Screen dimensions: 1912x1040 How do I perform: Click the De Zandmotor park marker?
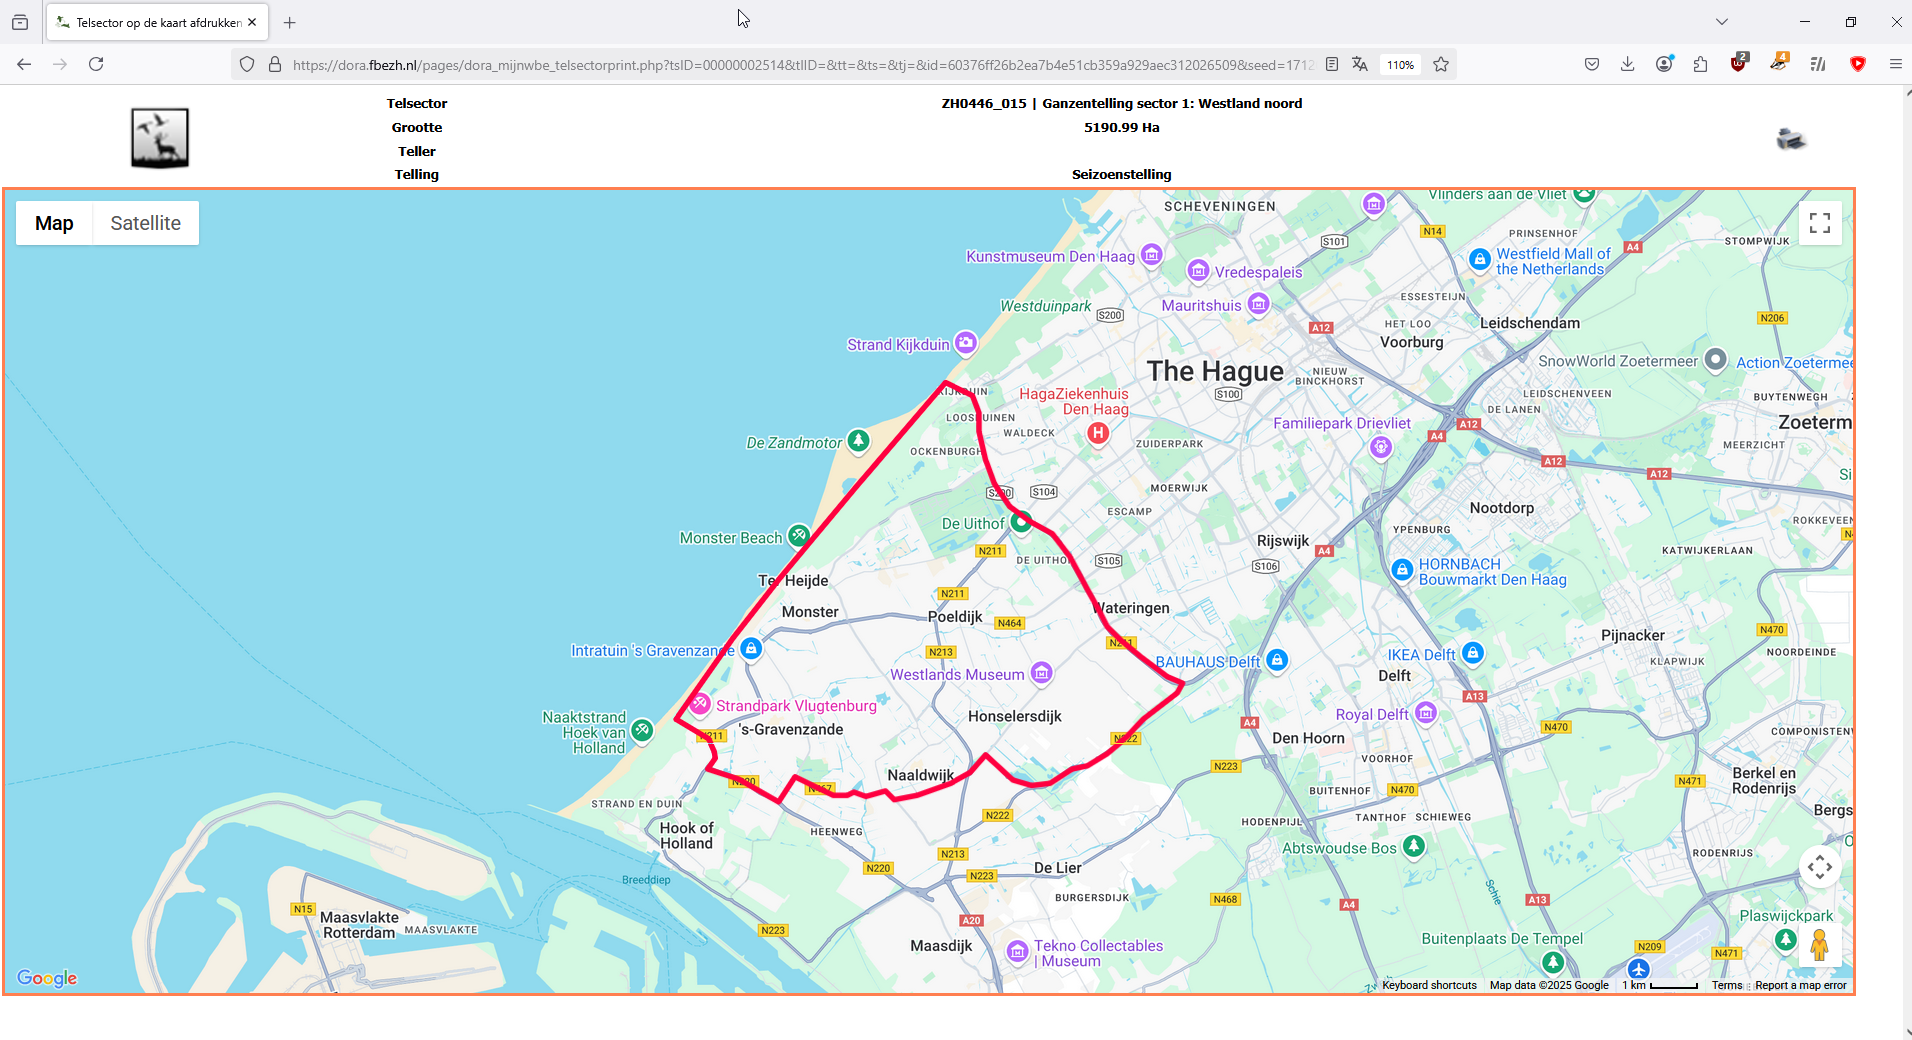[x=858, y=440]
